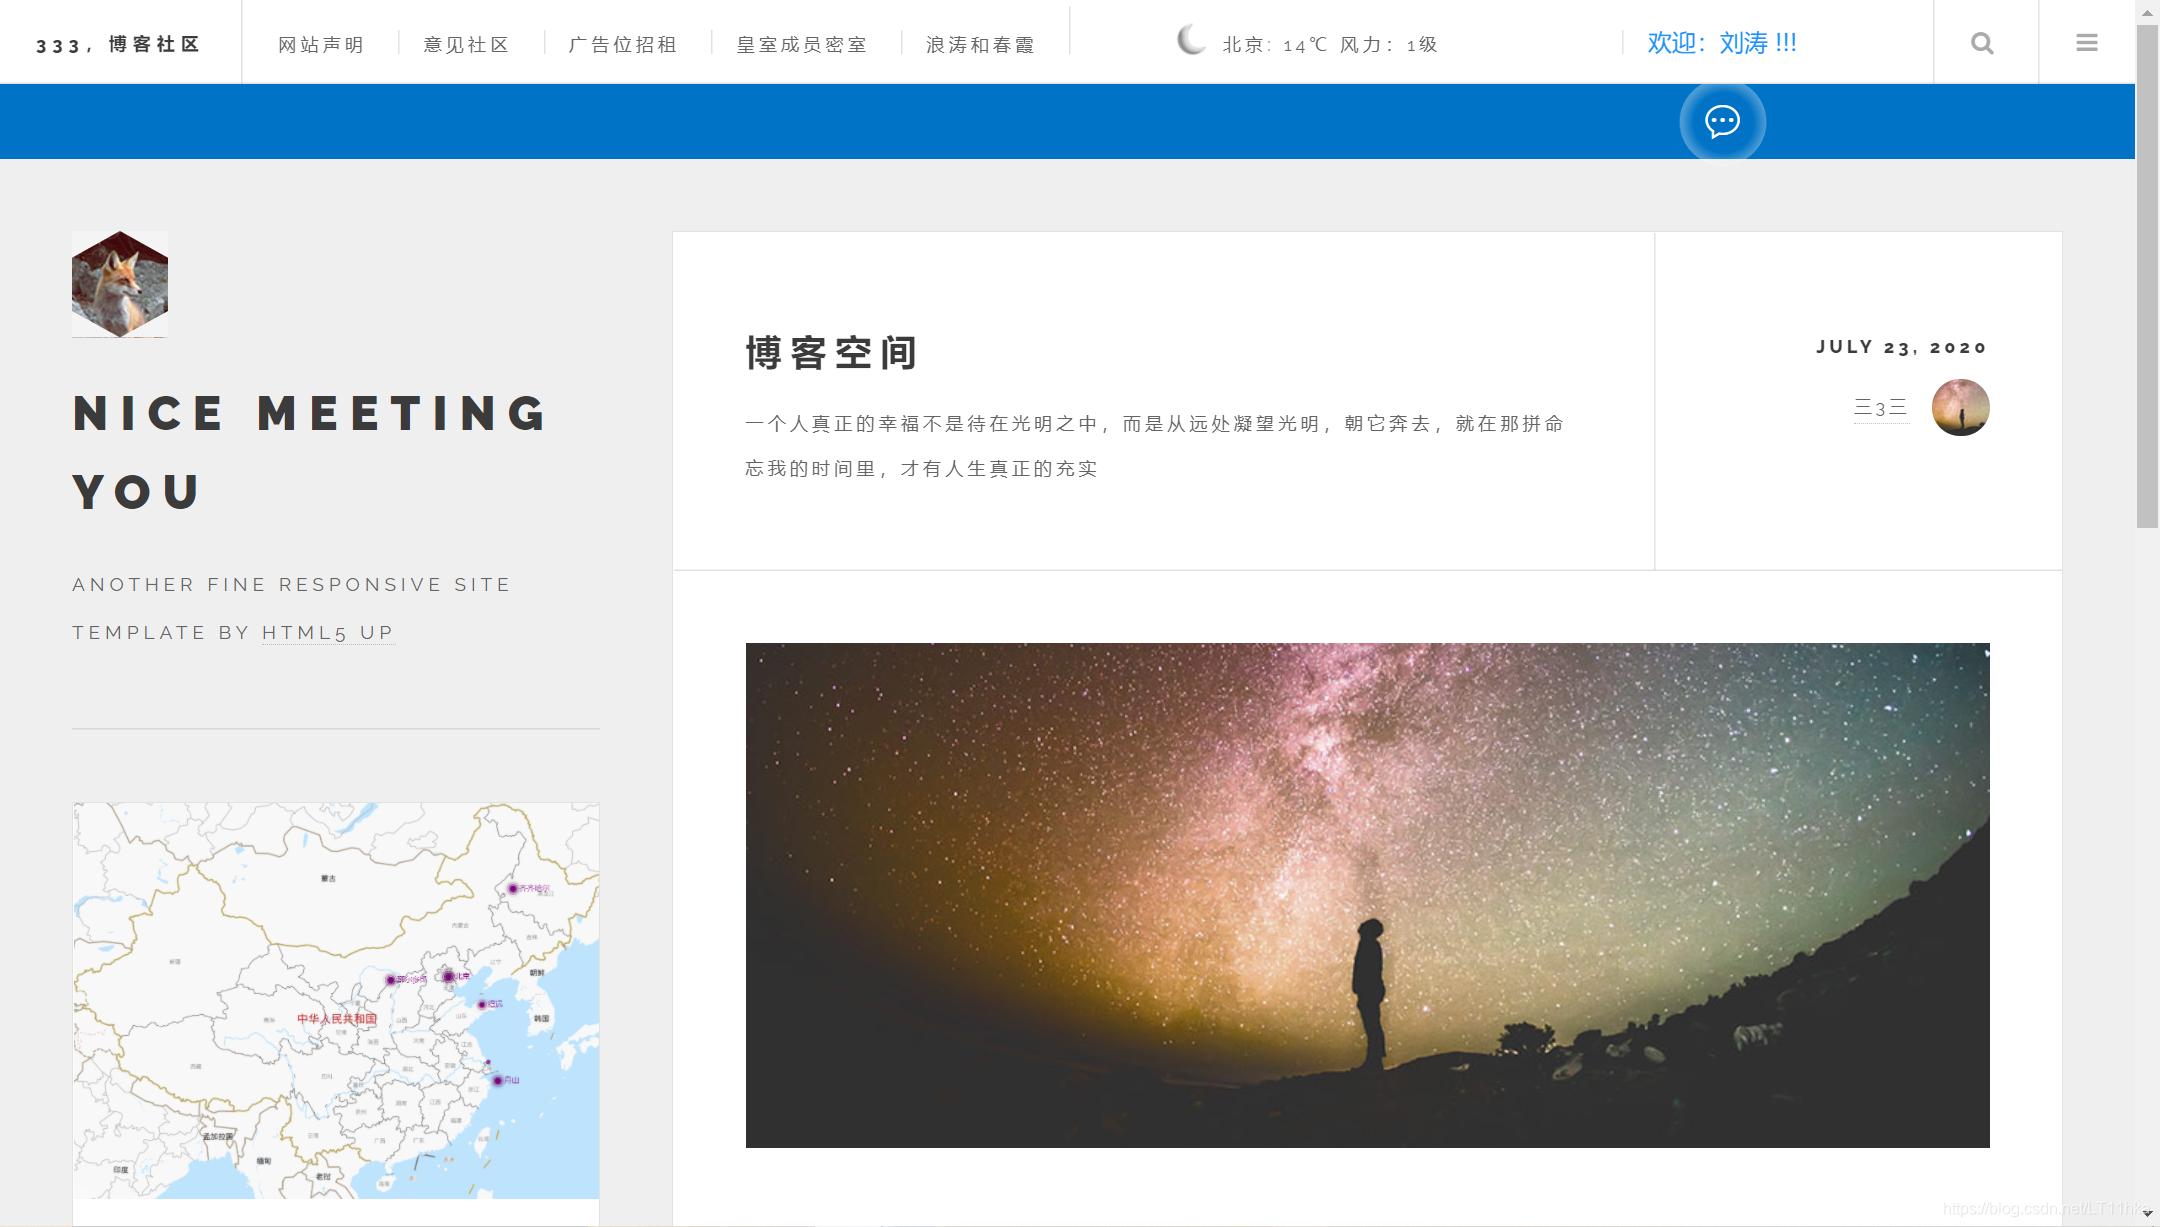Click the China map thumbnail
Screen dimensions: 2160x1227
pyautogui.click(x=336, y=1000)
